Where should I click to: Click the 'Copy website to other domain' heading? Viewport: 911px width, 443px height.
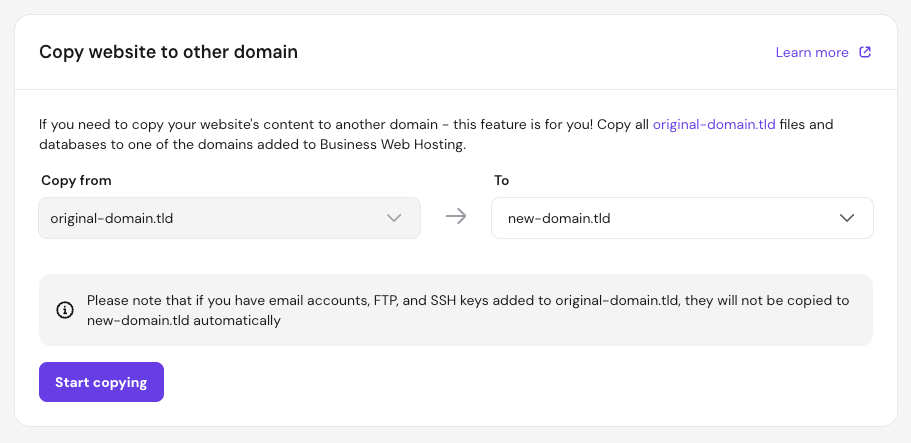(x=168, y=52)
